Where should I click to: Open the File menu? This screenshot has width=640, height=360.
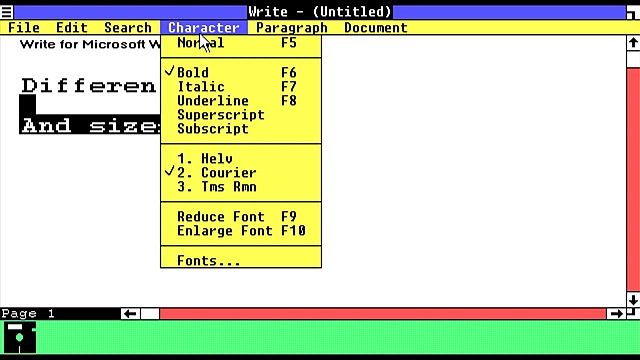point(24,28)
